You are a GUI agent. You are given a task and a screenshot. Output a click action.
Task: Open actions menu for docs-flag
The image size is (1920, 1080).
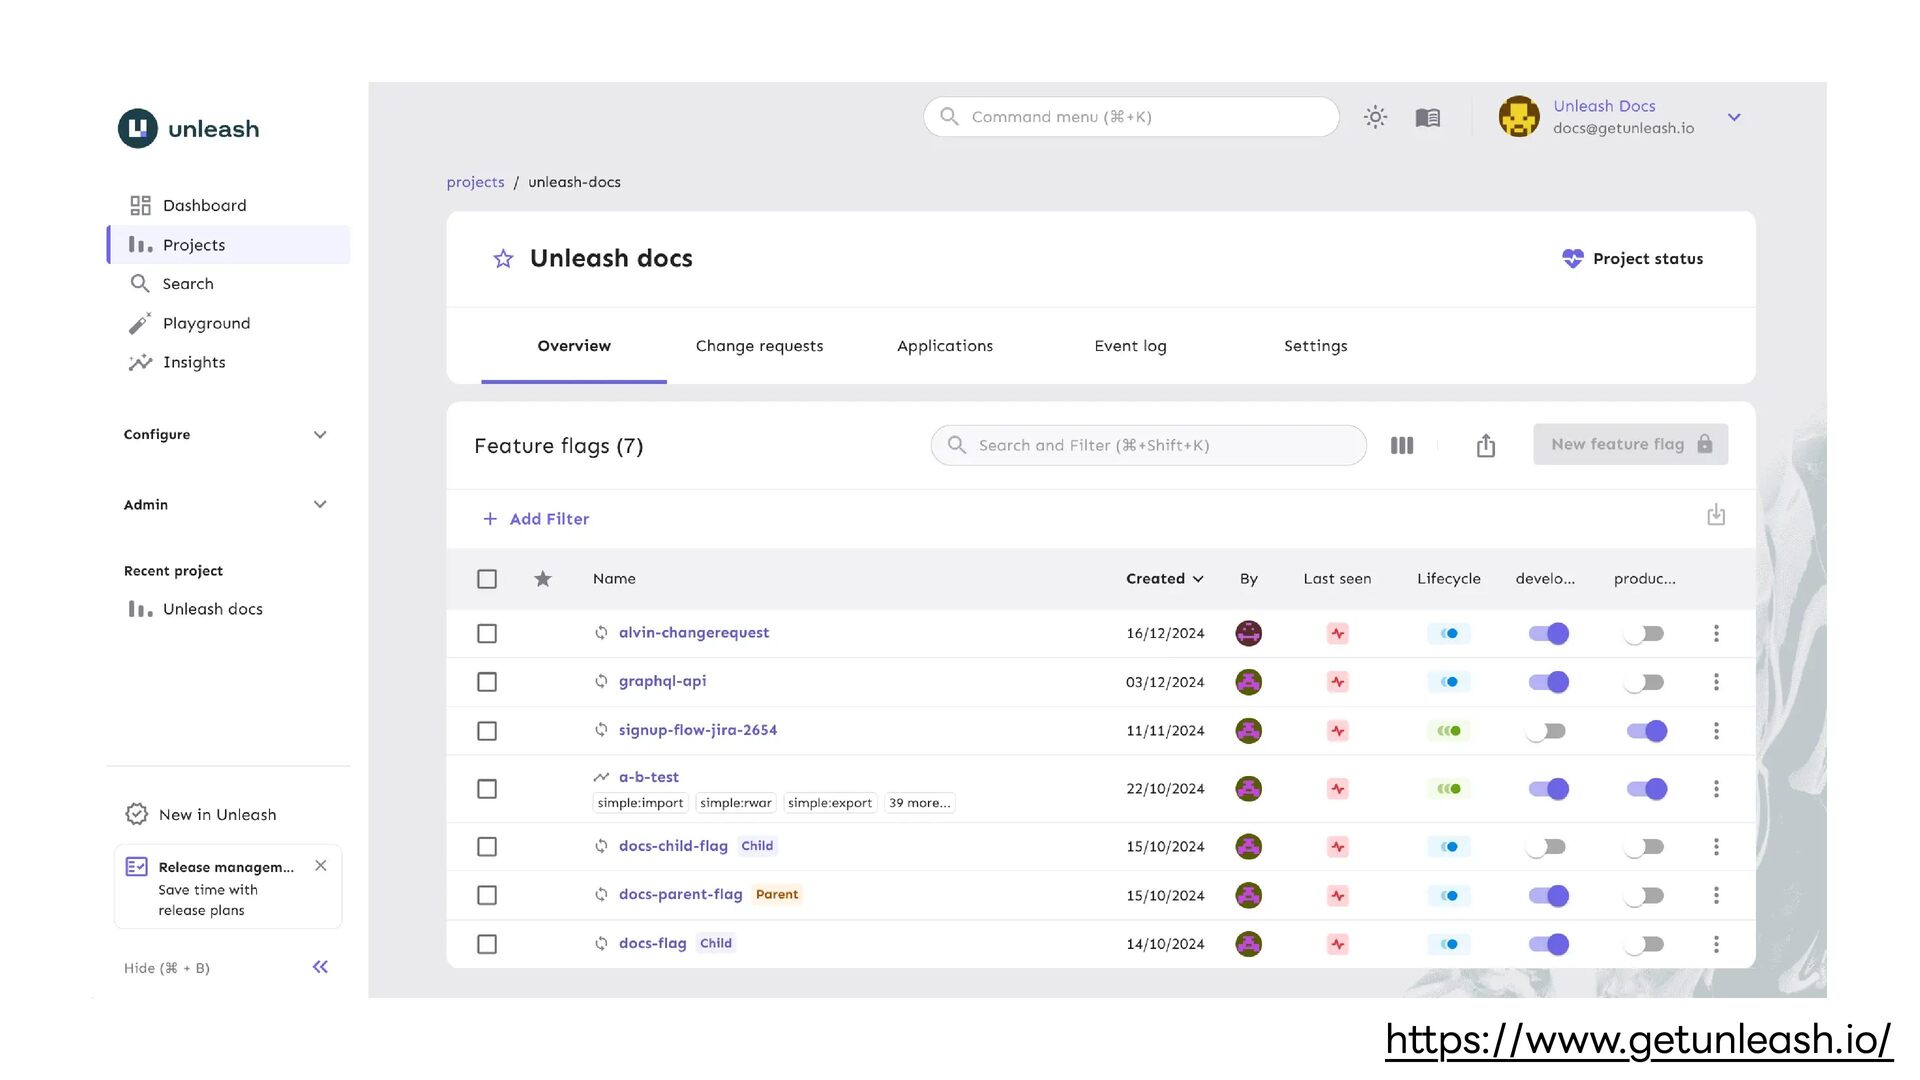pyautogui.click(x=1716, y=944)
